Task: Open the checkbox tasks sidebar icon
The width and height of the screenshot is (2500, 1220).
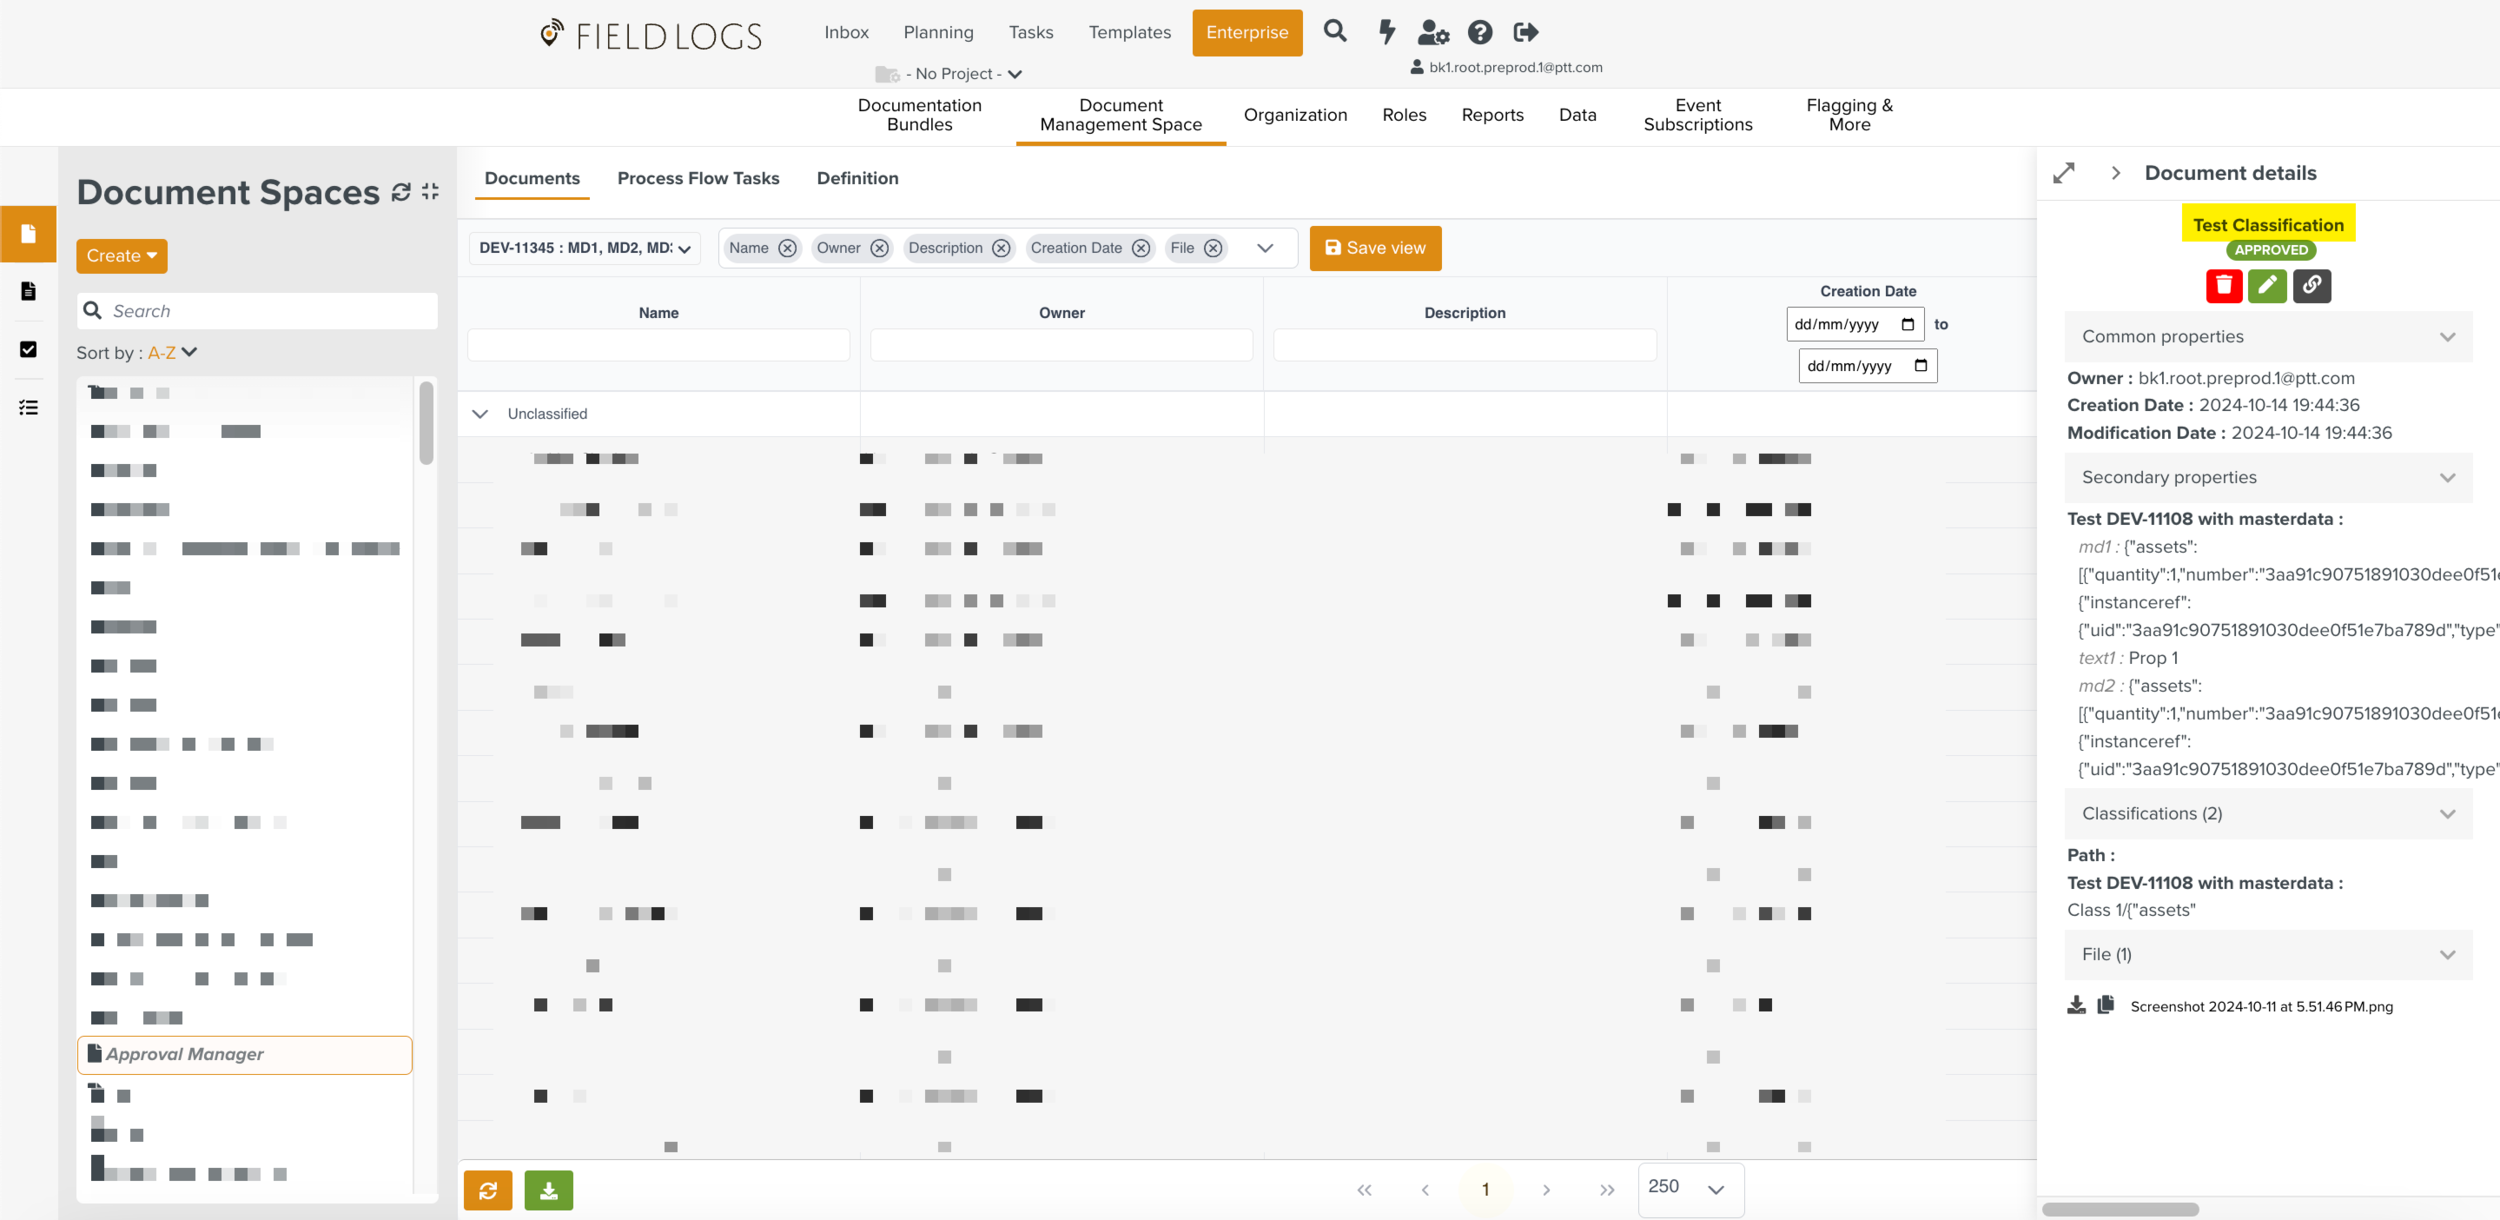Action: coord(28,349)
